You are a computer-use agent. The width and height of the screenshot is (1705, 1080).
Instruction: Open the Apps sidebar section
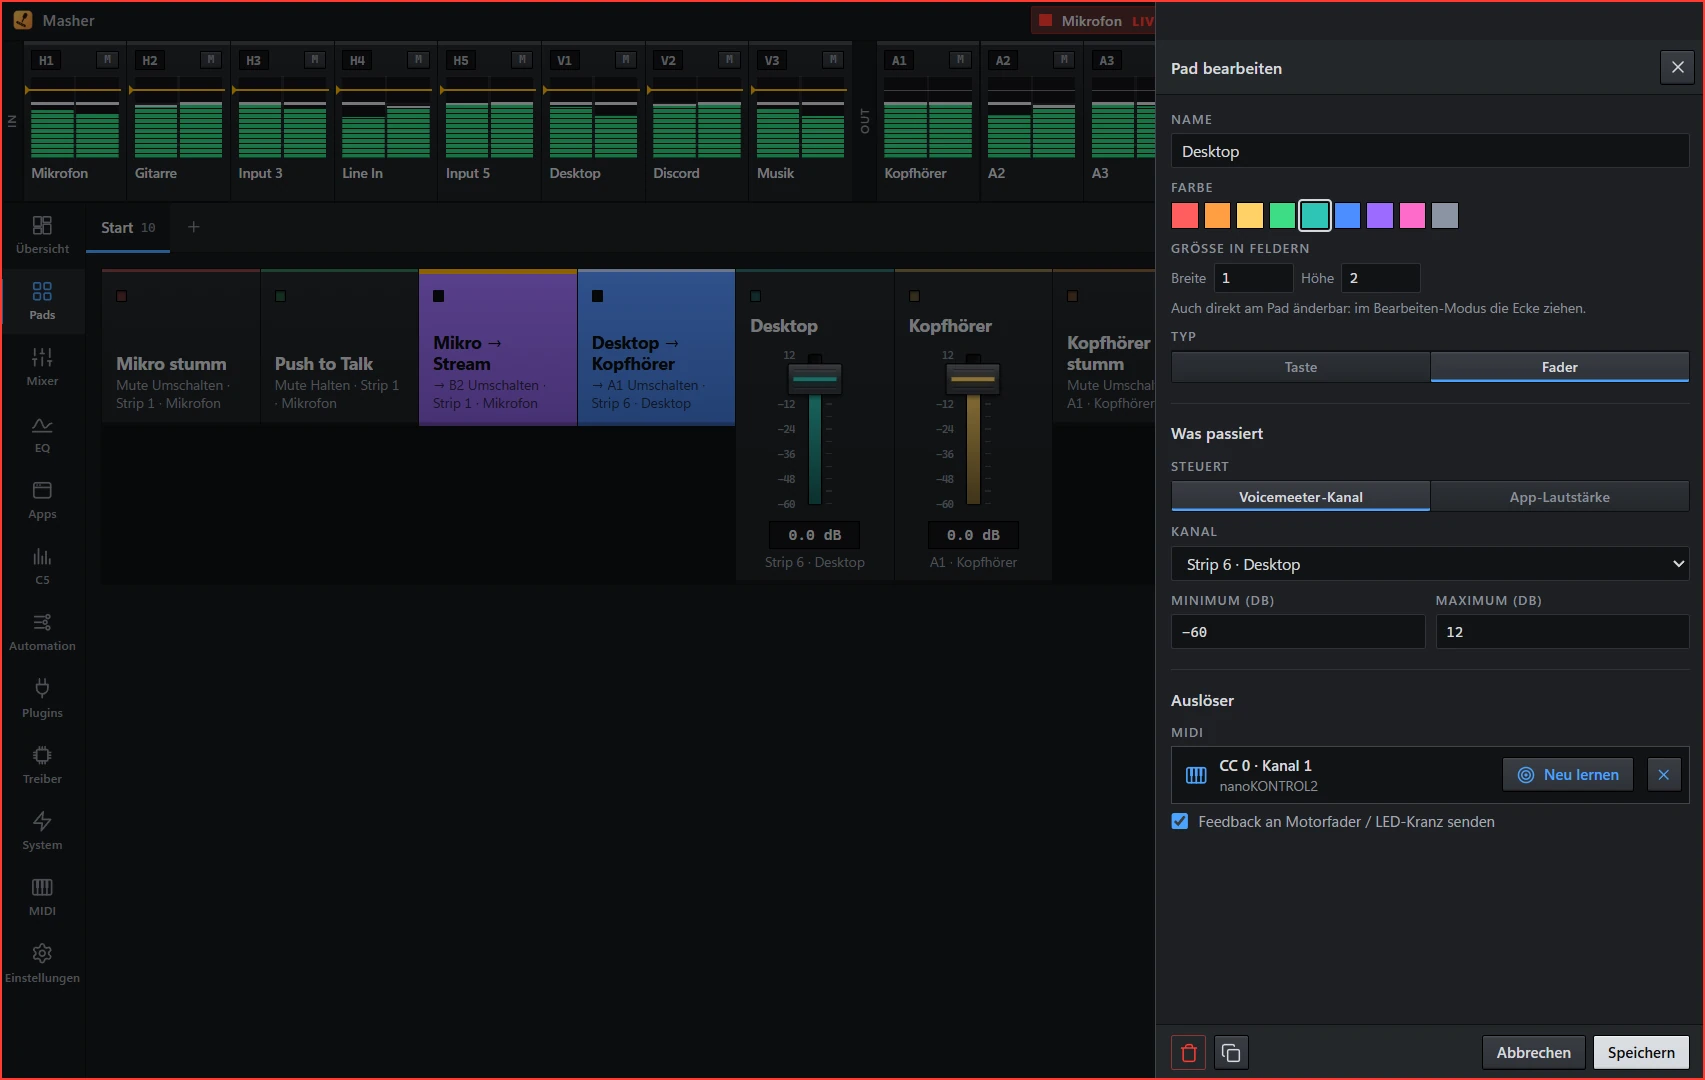pos(42,500)
